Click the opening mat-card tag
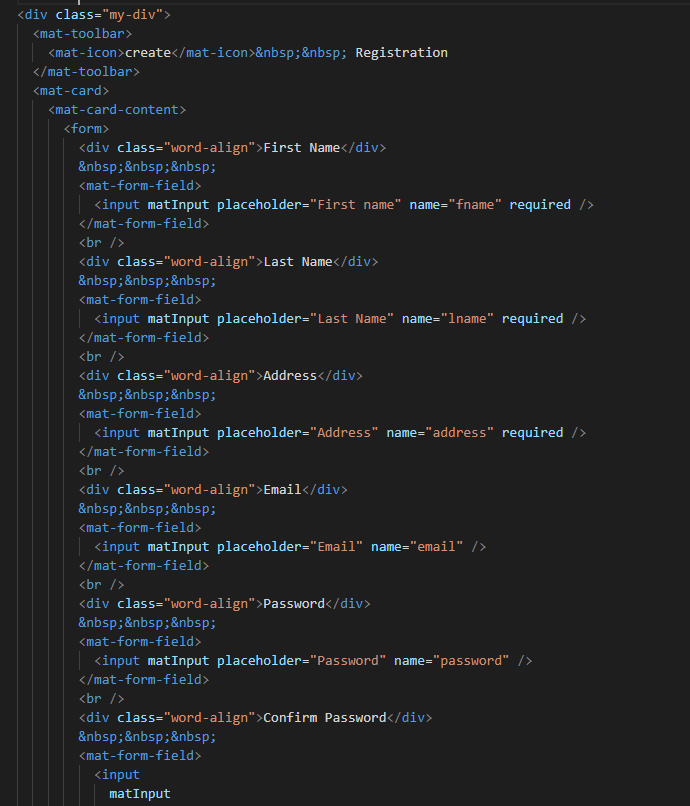Image resolution: width=690 pixels, height=806 pixels. click(71, 90)
